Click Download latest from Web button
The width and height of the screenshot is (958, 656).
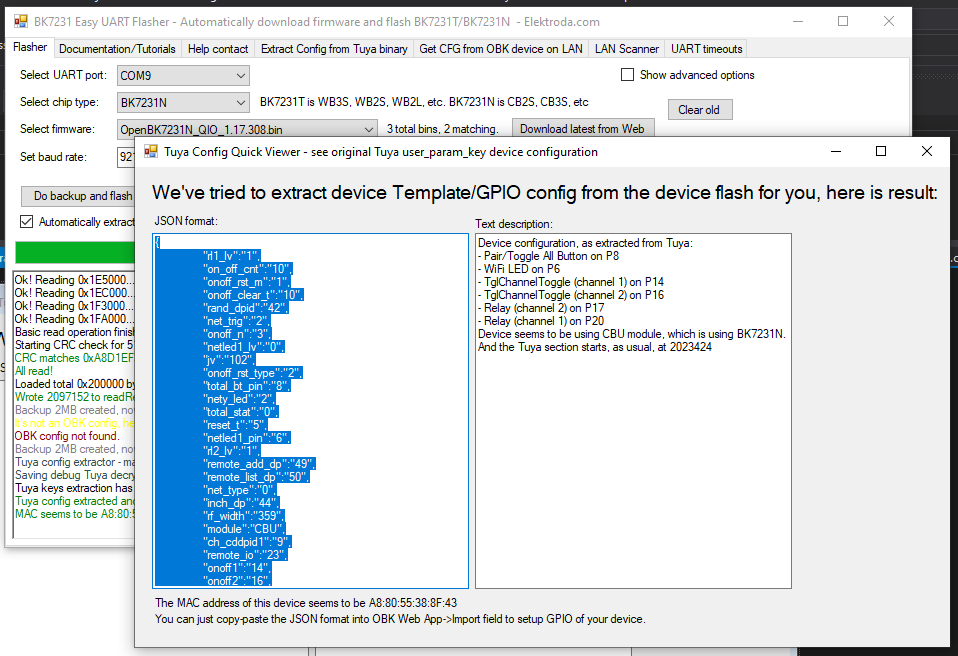click(x=582, y=129)
